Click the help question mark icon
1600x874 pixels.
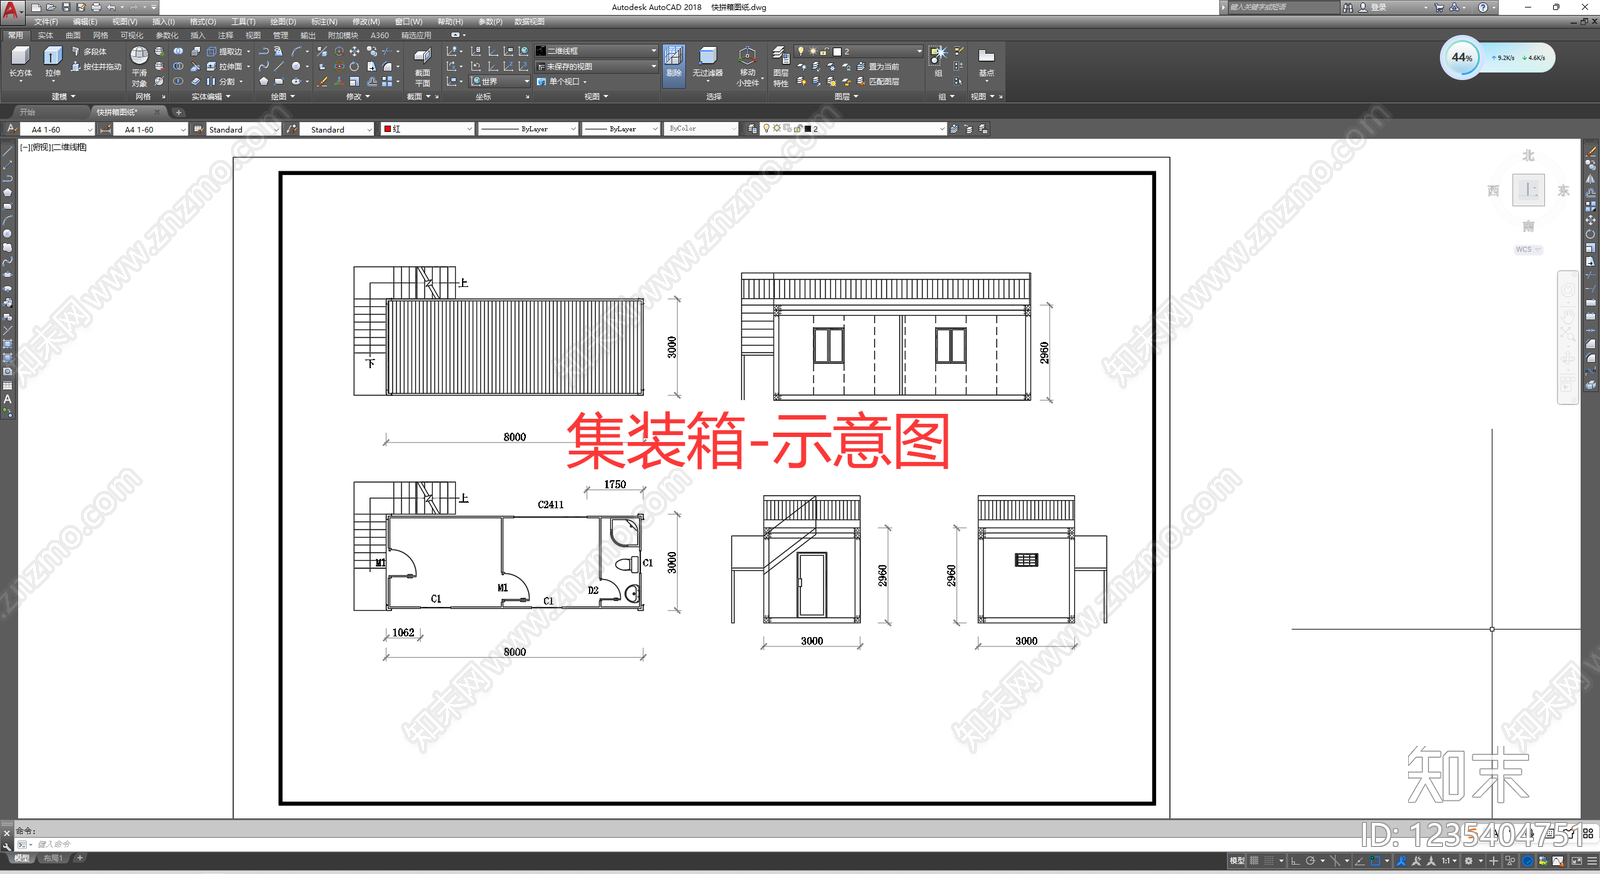[1483, 7]
